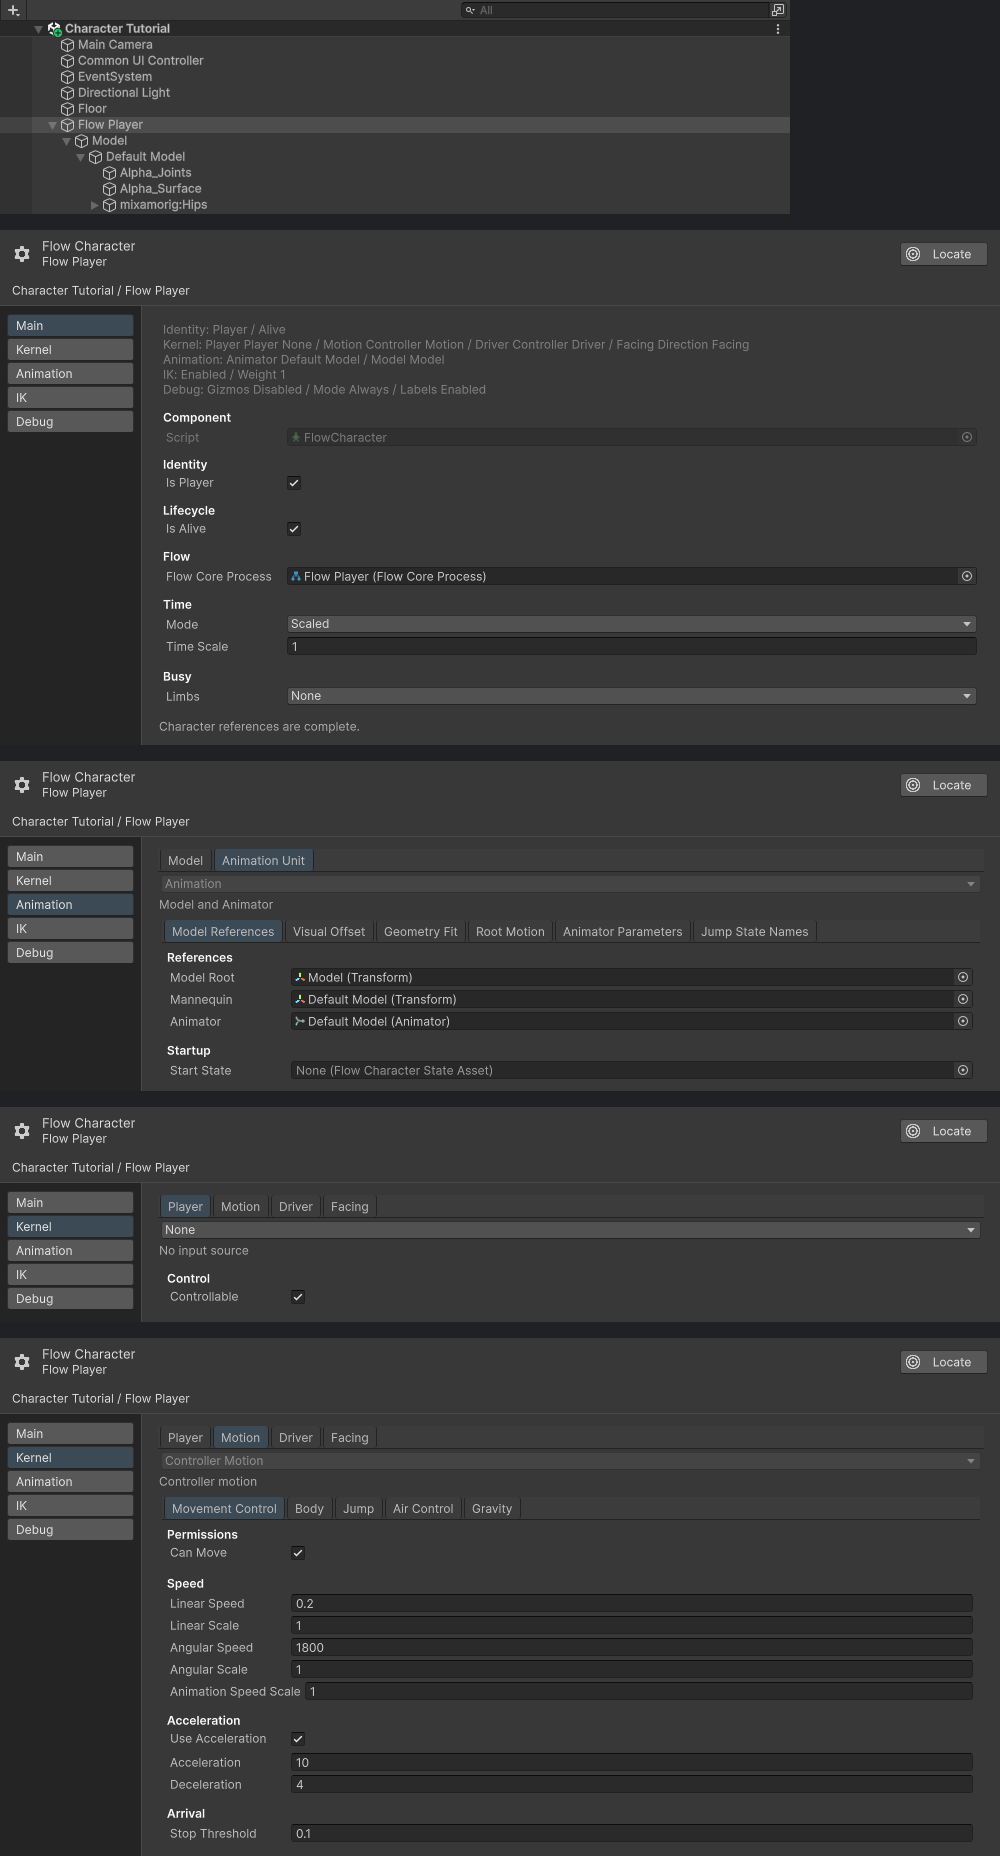Open Busy Limbs dropdown
This screenshot has height=1856, width=1000.
point(632,696)
